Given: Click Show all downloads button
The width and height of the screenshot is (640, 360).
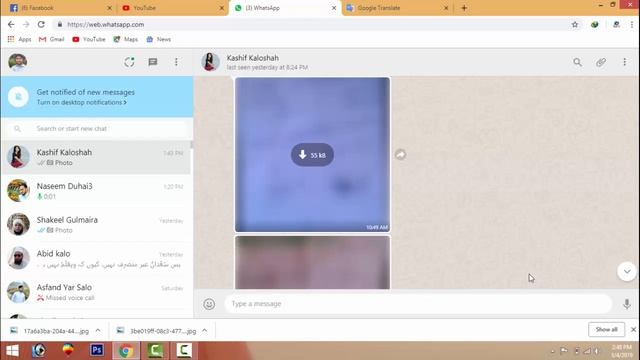Looking at the screenshot, I should [x=606, y=329].
